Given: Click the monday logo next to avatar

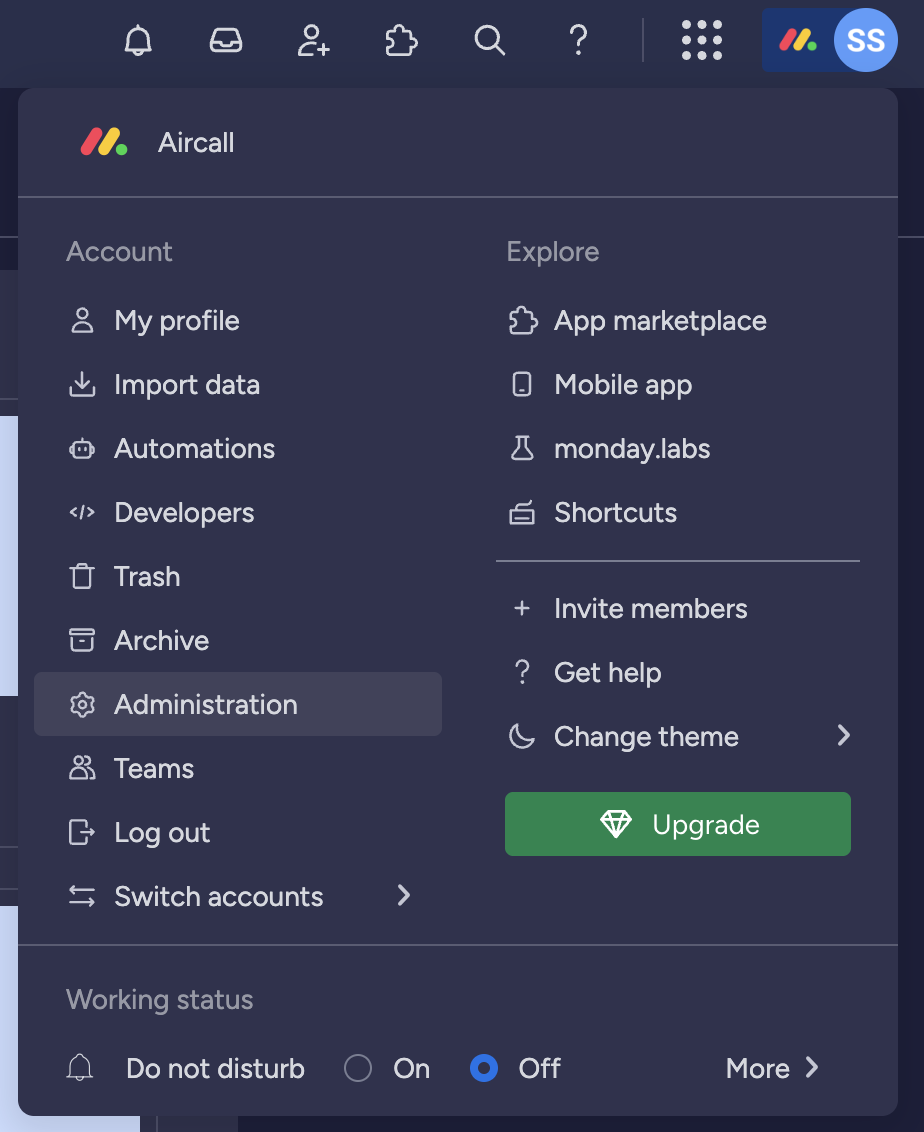Looking at the screenshot, I should [798, 40].
